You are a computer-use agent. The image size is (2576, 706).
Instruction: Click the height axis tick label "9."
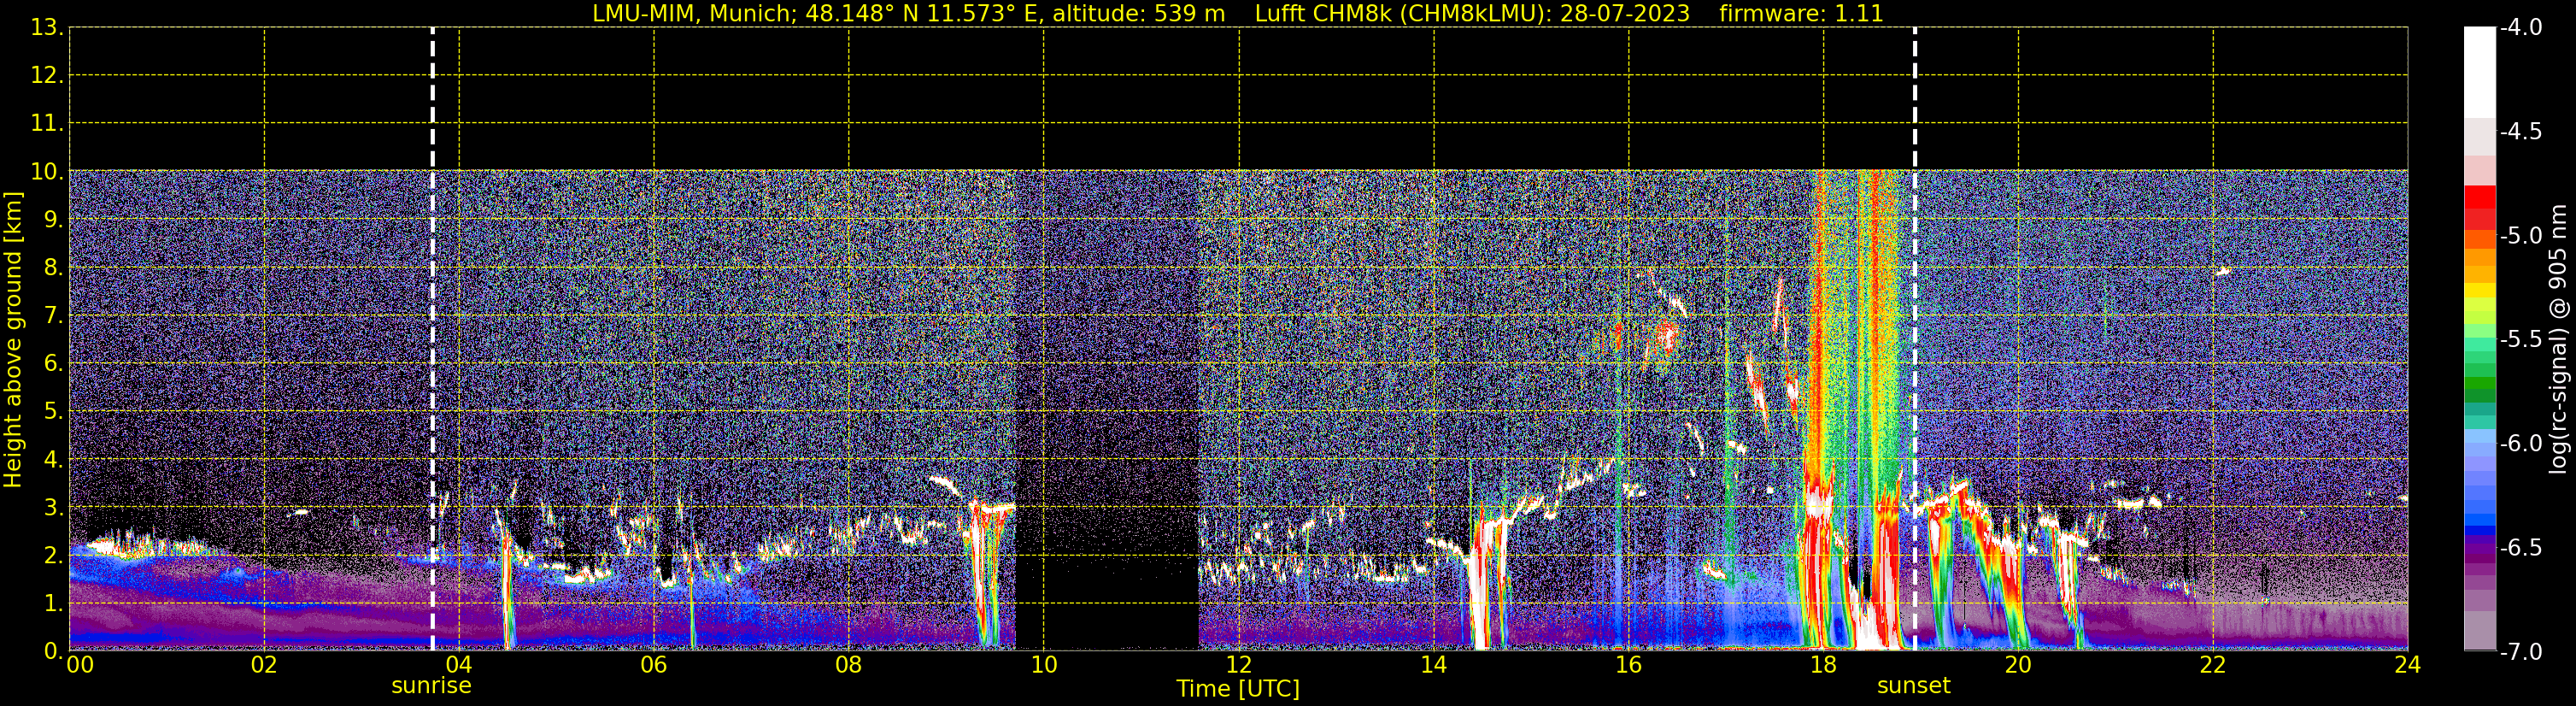click(x=53, y=219)
